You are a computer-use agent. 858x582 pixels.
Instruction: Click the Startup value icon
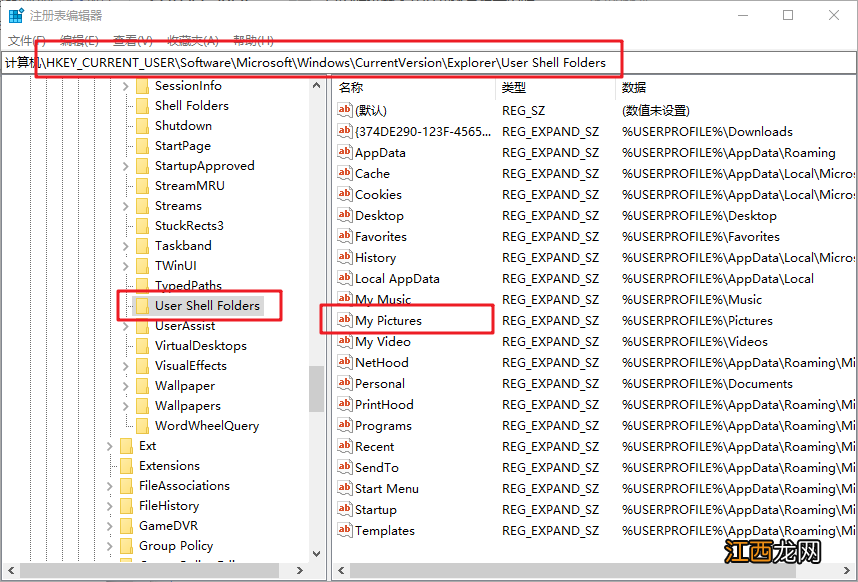344,509
